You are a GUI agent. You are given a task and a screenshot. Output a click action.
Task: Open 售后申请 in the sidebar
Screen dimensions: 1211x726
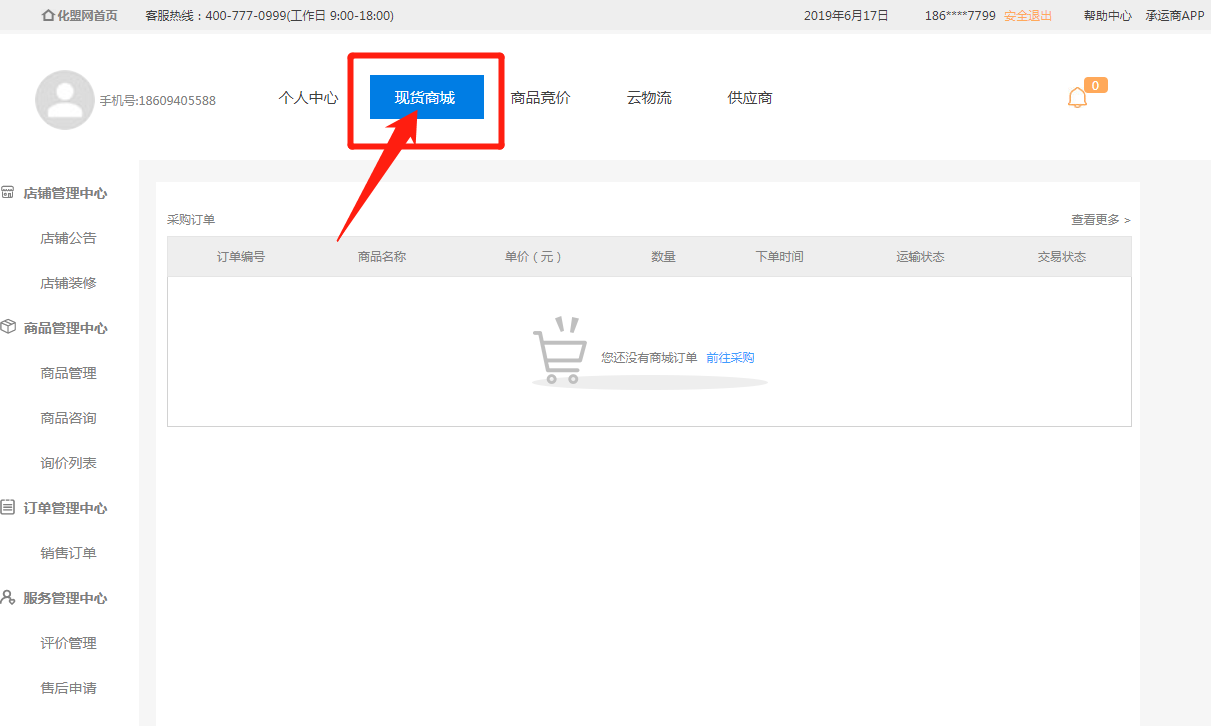tap(68, 688)
